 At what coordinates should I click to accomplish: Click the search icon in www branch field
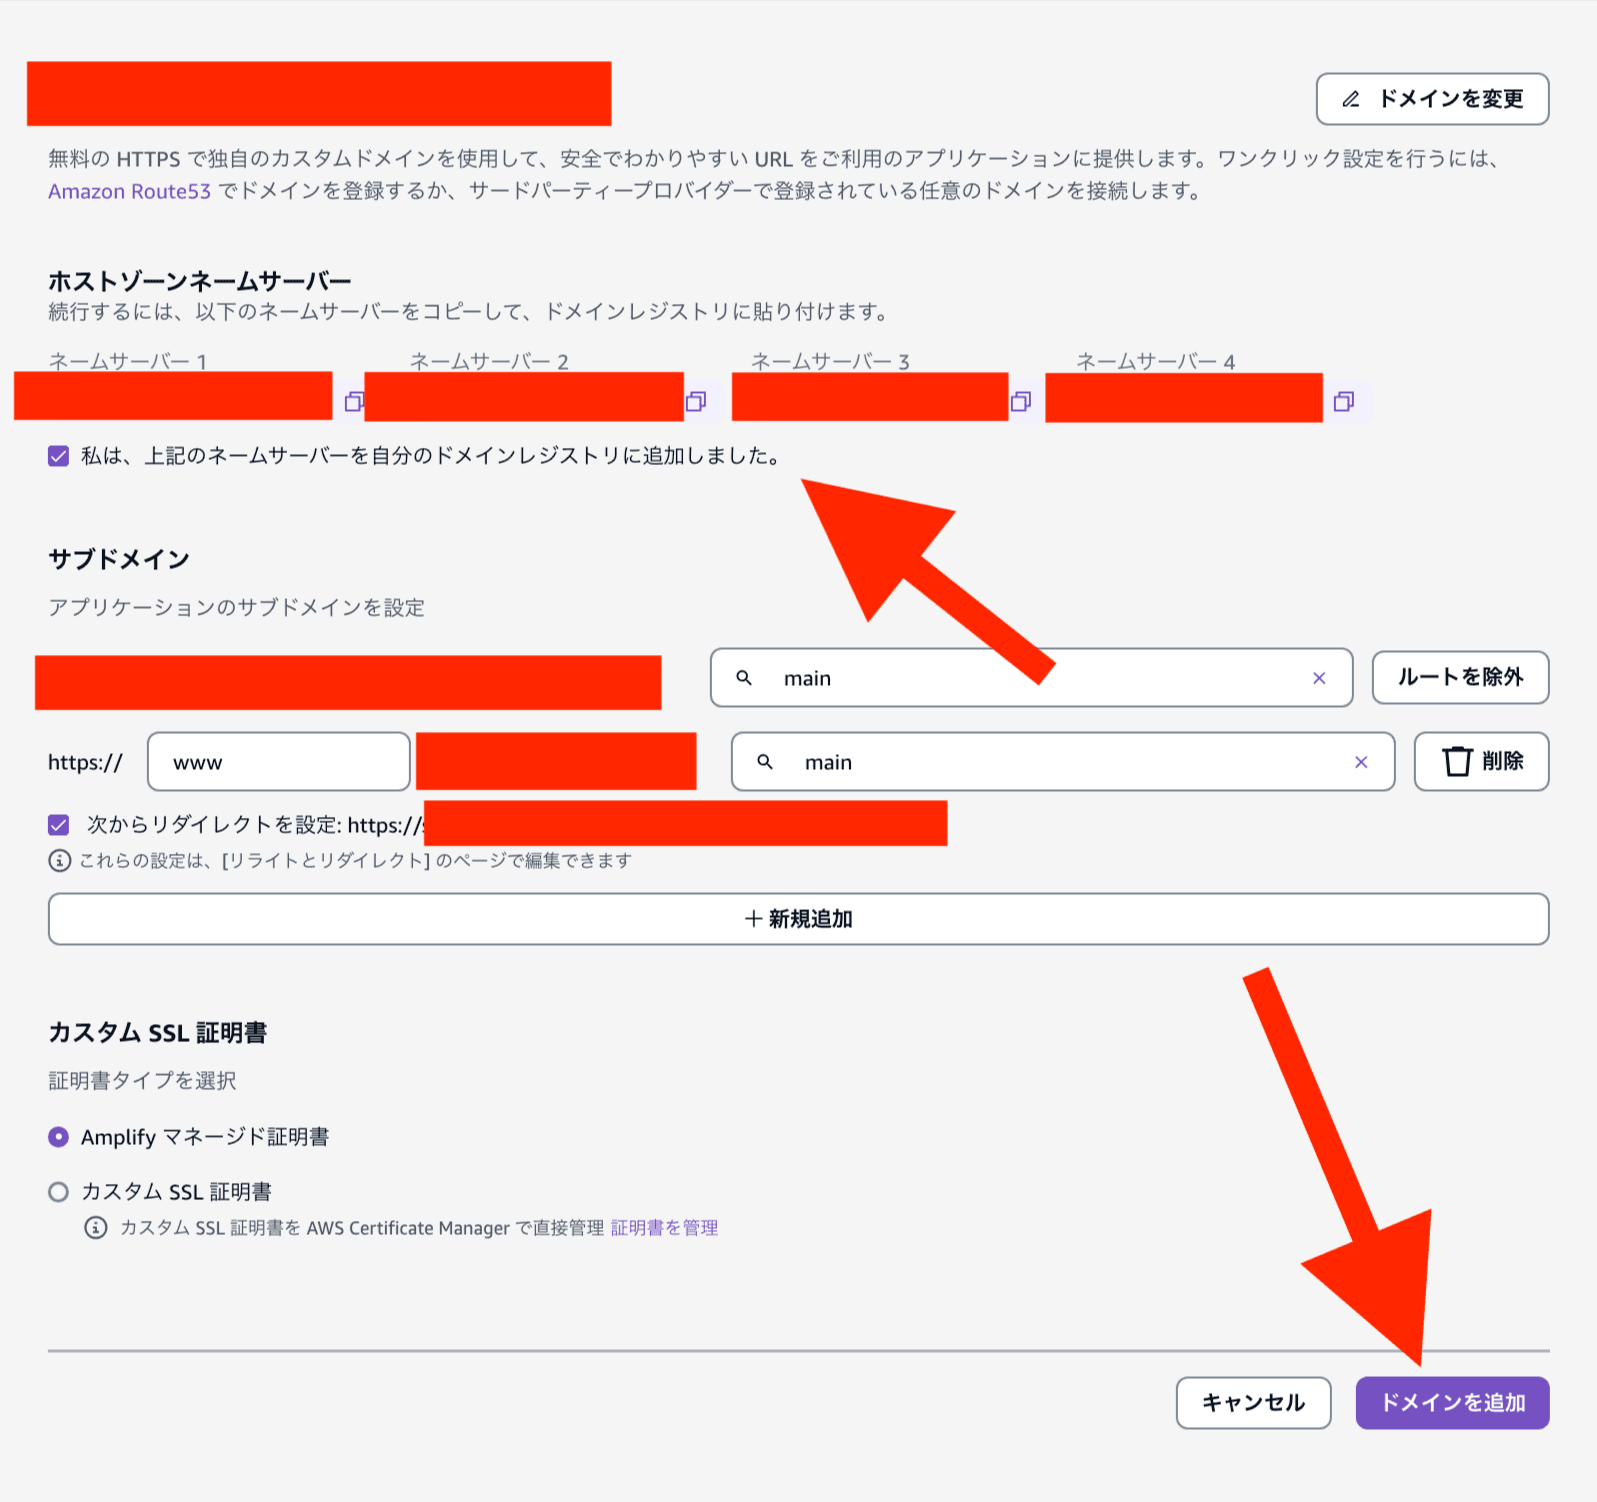[765, 762]
